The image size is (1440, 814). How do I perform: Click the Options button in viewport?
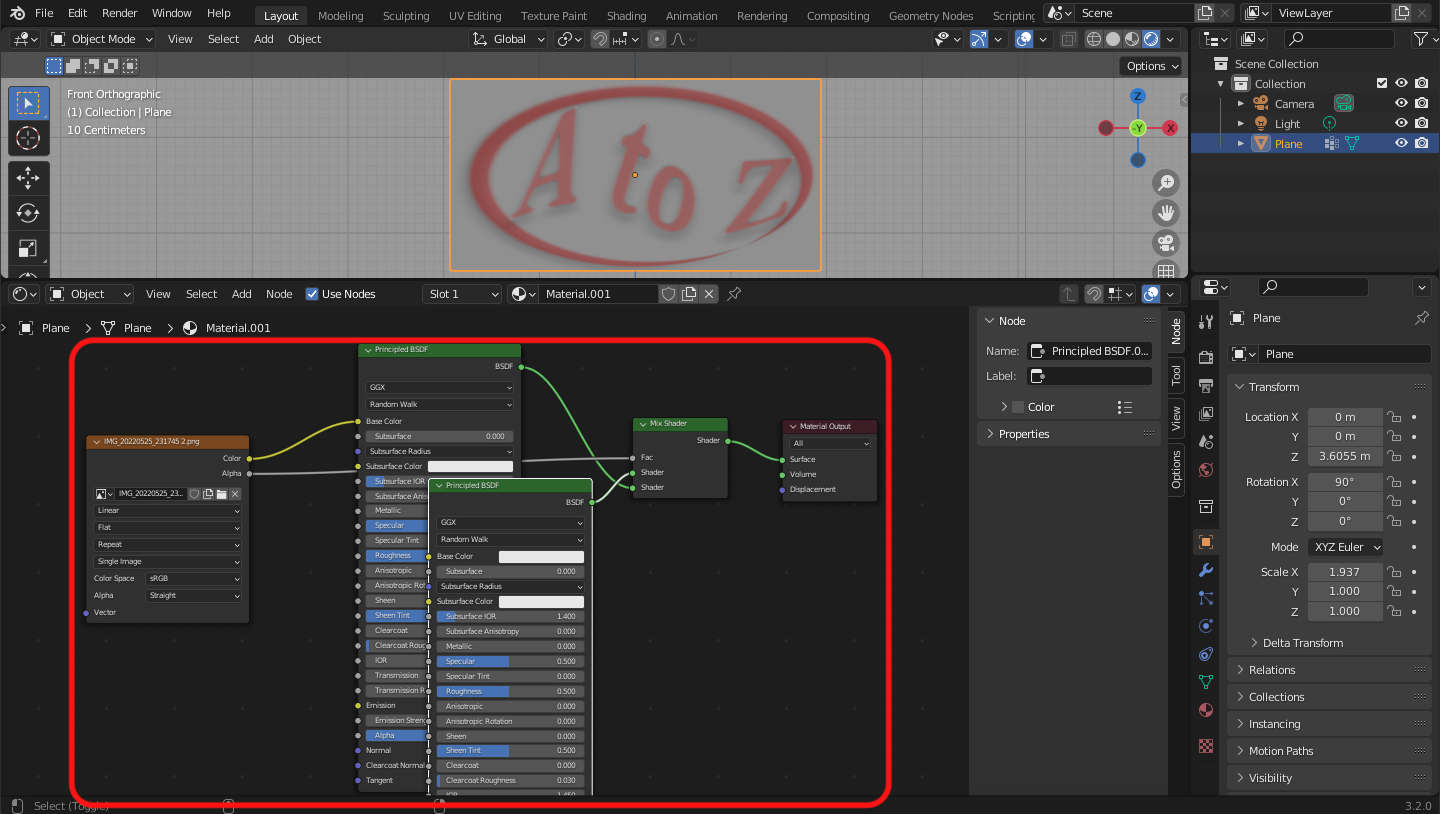pos(1152,66)
